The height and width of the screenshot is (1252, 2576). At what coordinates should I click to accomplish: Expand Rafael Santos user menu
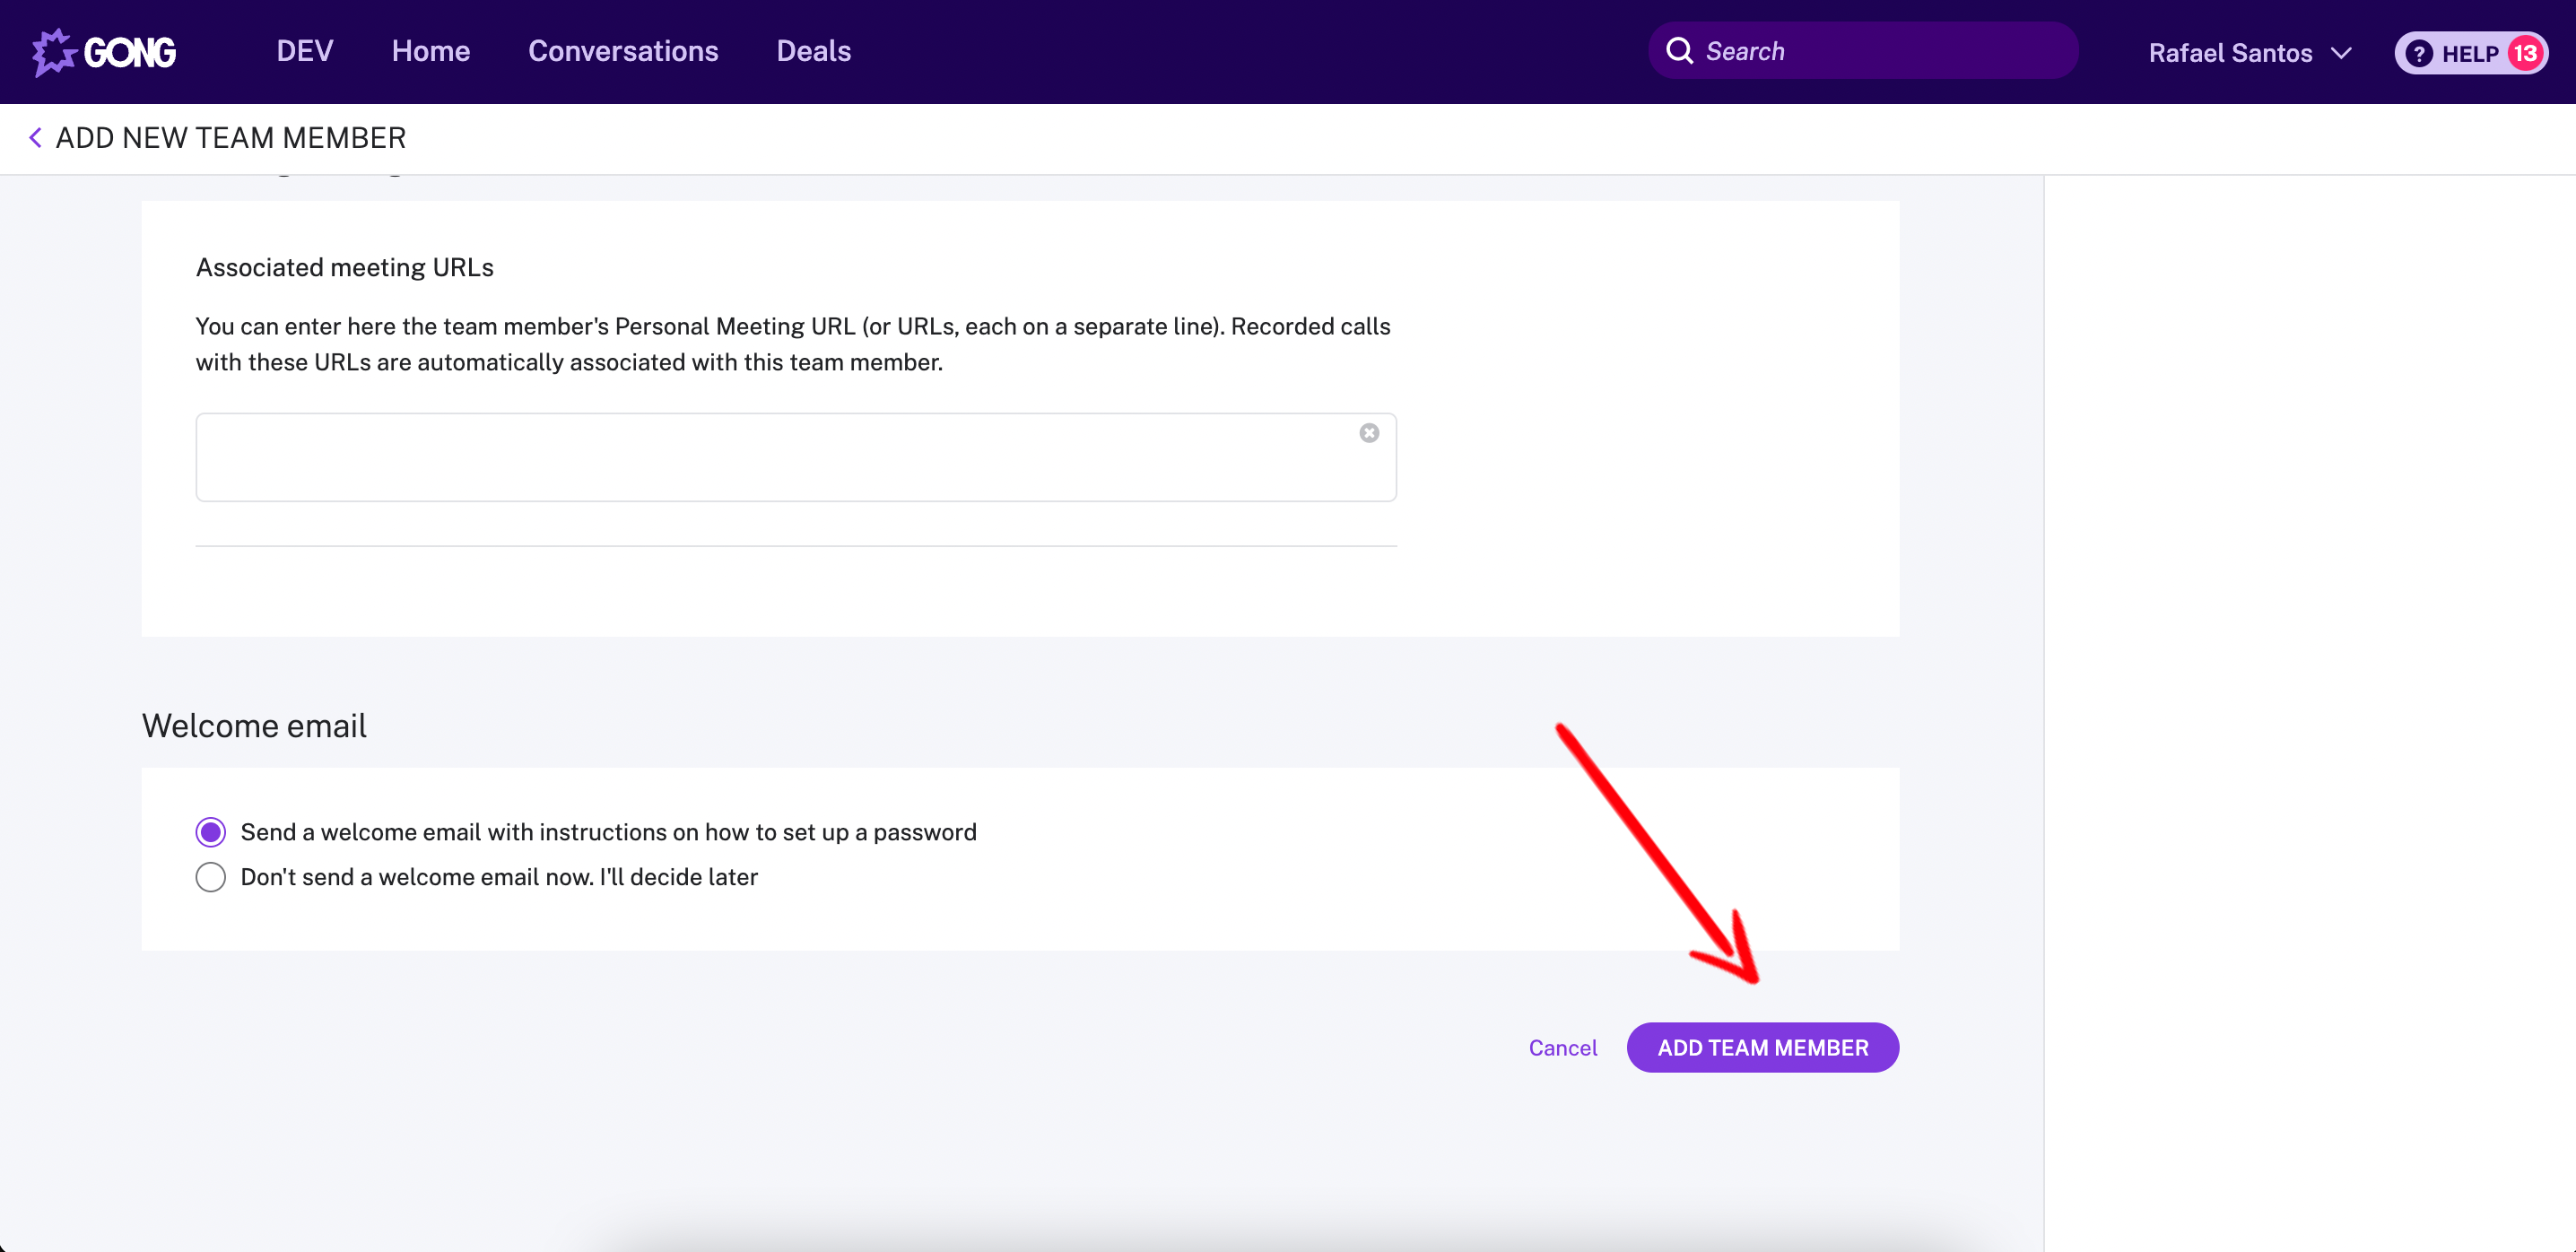(x=2230, y=53)
